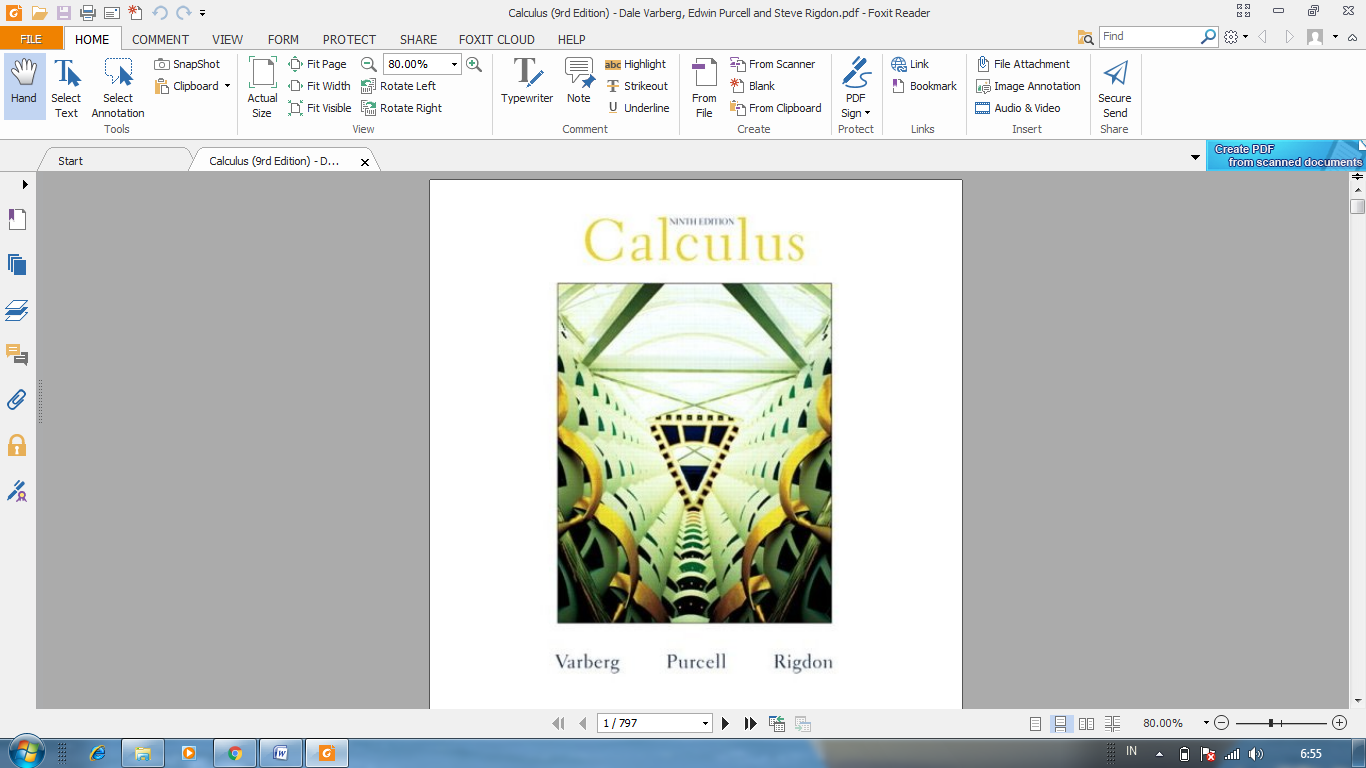The image size is (1366, 768).
Task: Add a Bookmark from ribbon
Action: 924,86
